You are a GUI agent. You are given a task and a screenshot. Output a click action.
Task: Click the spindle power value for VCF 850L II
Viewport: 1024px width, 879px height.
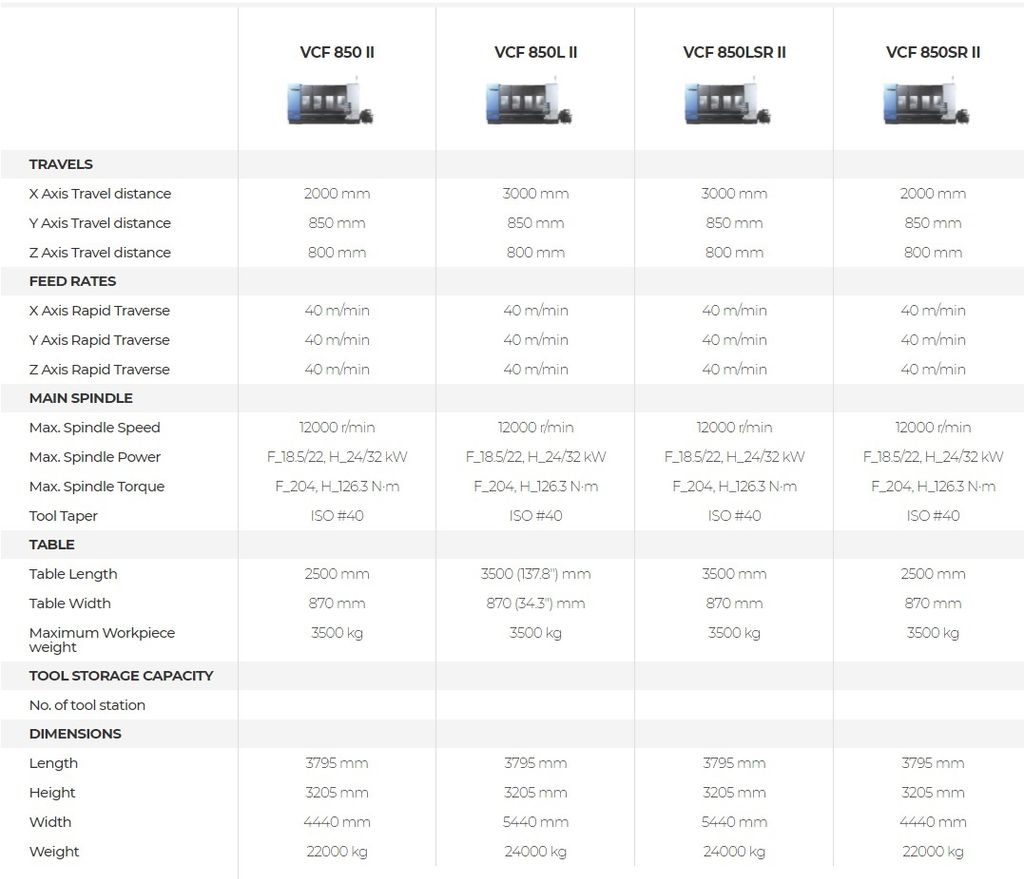coord(536,456)
